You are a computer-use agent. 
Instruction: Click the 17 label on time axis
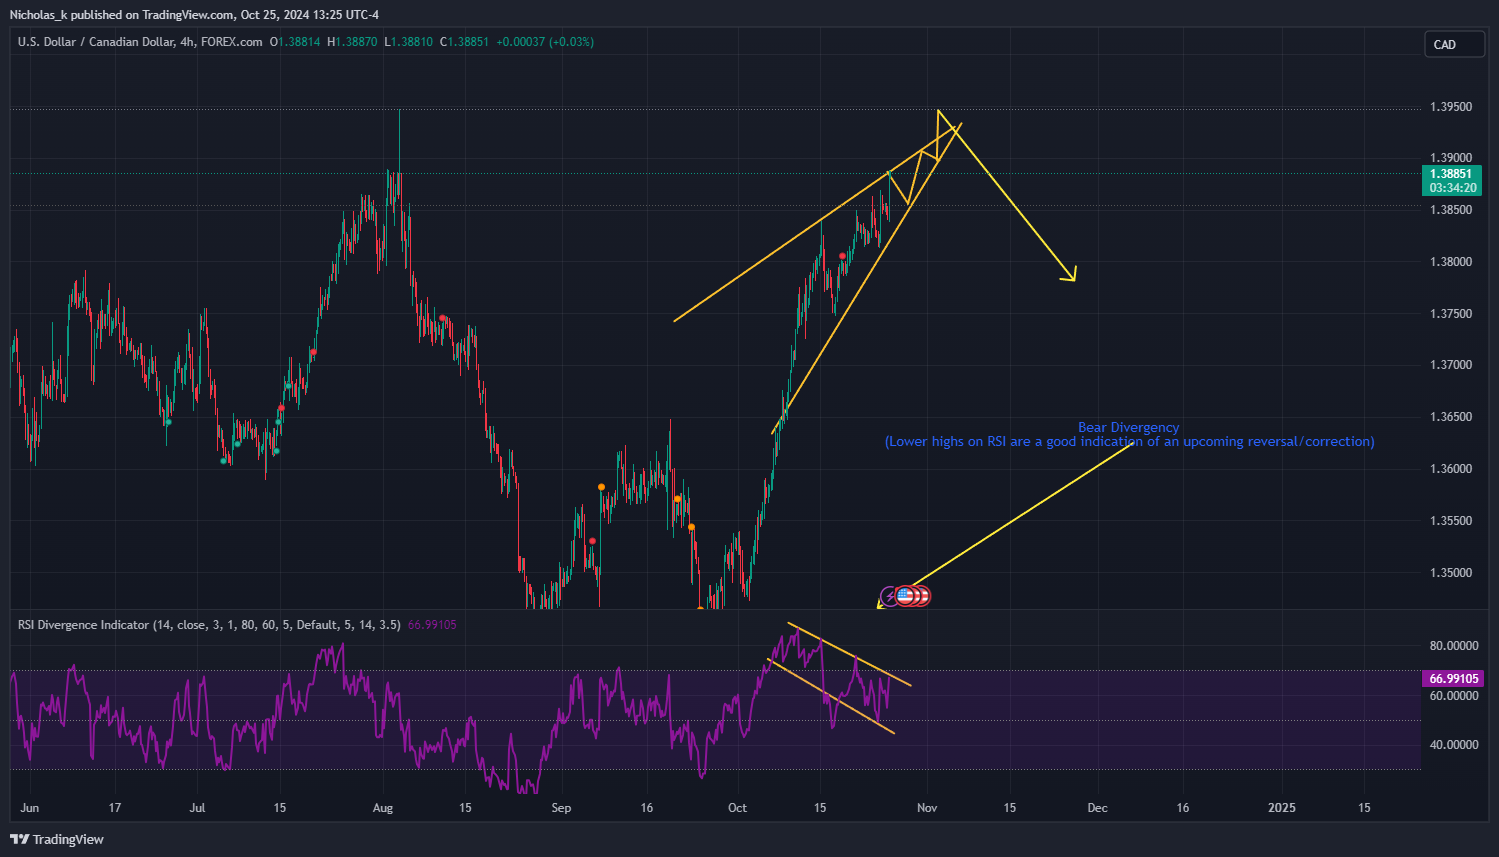tap(115, 808)
